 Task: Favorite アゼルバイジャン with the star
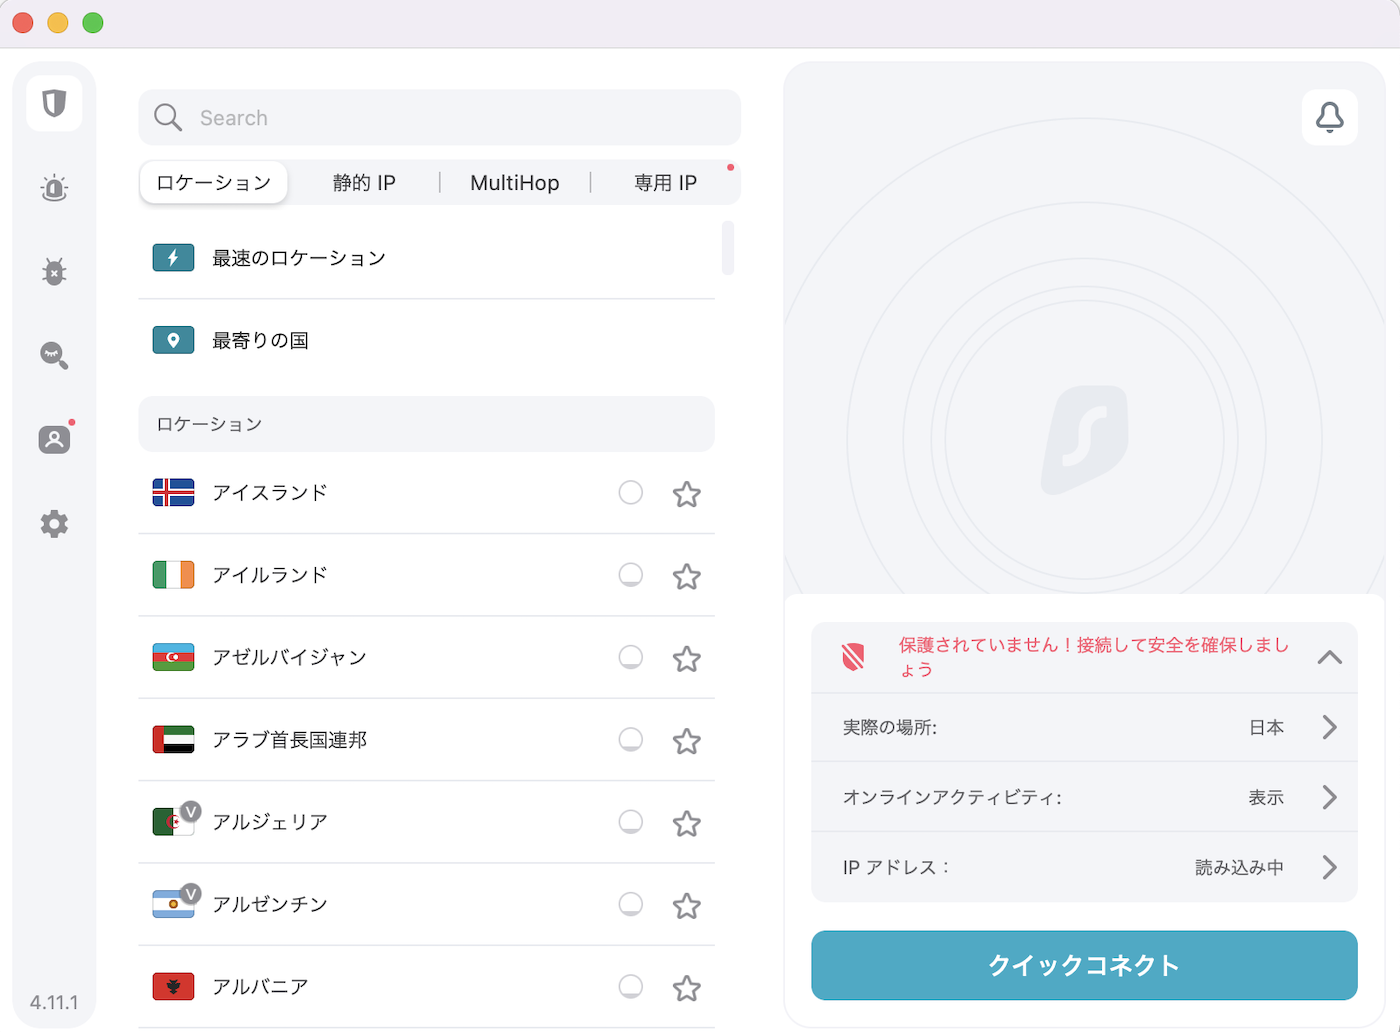pos(686,659)
